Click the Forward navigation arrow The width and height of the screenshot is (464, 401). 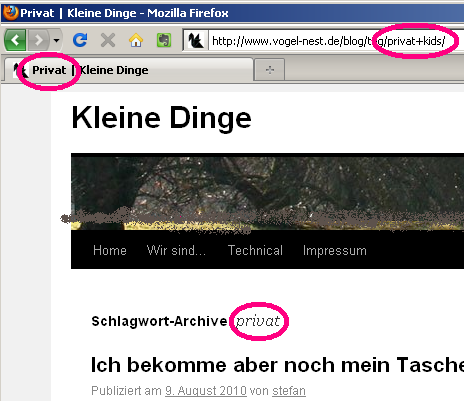39,40
